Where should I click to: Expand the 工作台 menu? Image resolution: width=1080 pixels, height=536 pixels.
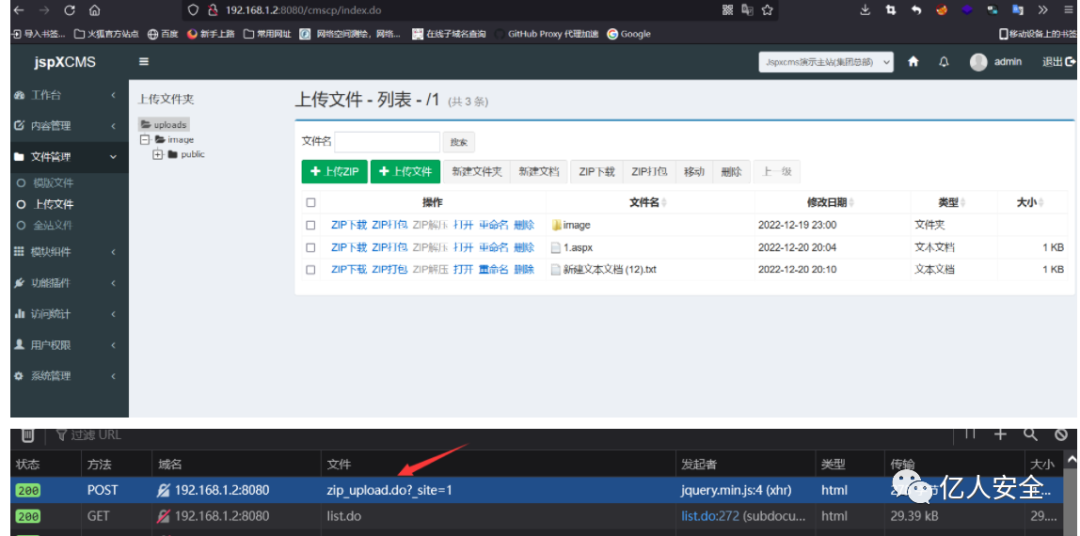tap(69, 95)
